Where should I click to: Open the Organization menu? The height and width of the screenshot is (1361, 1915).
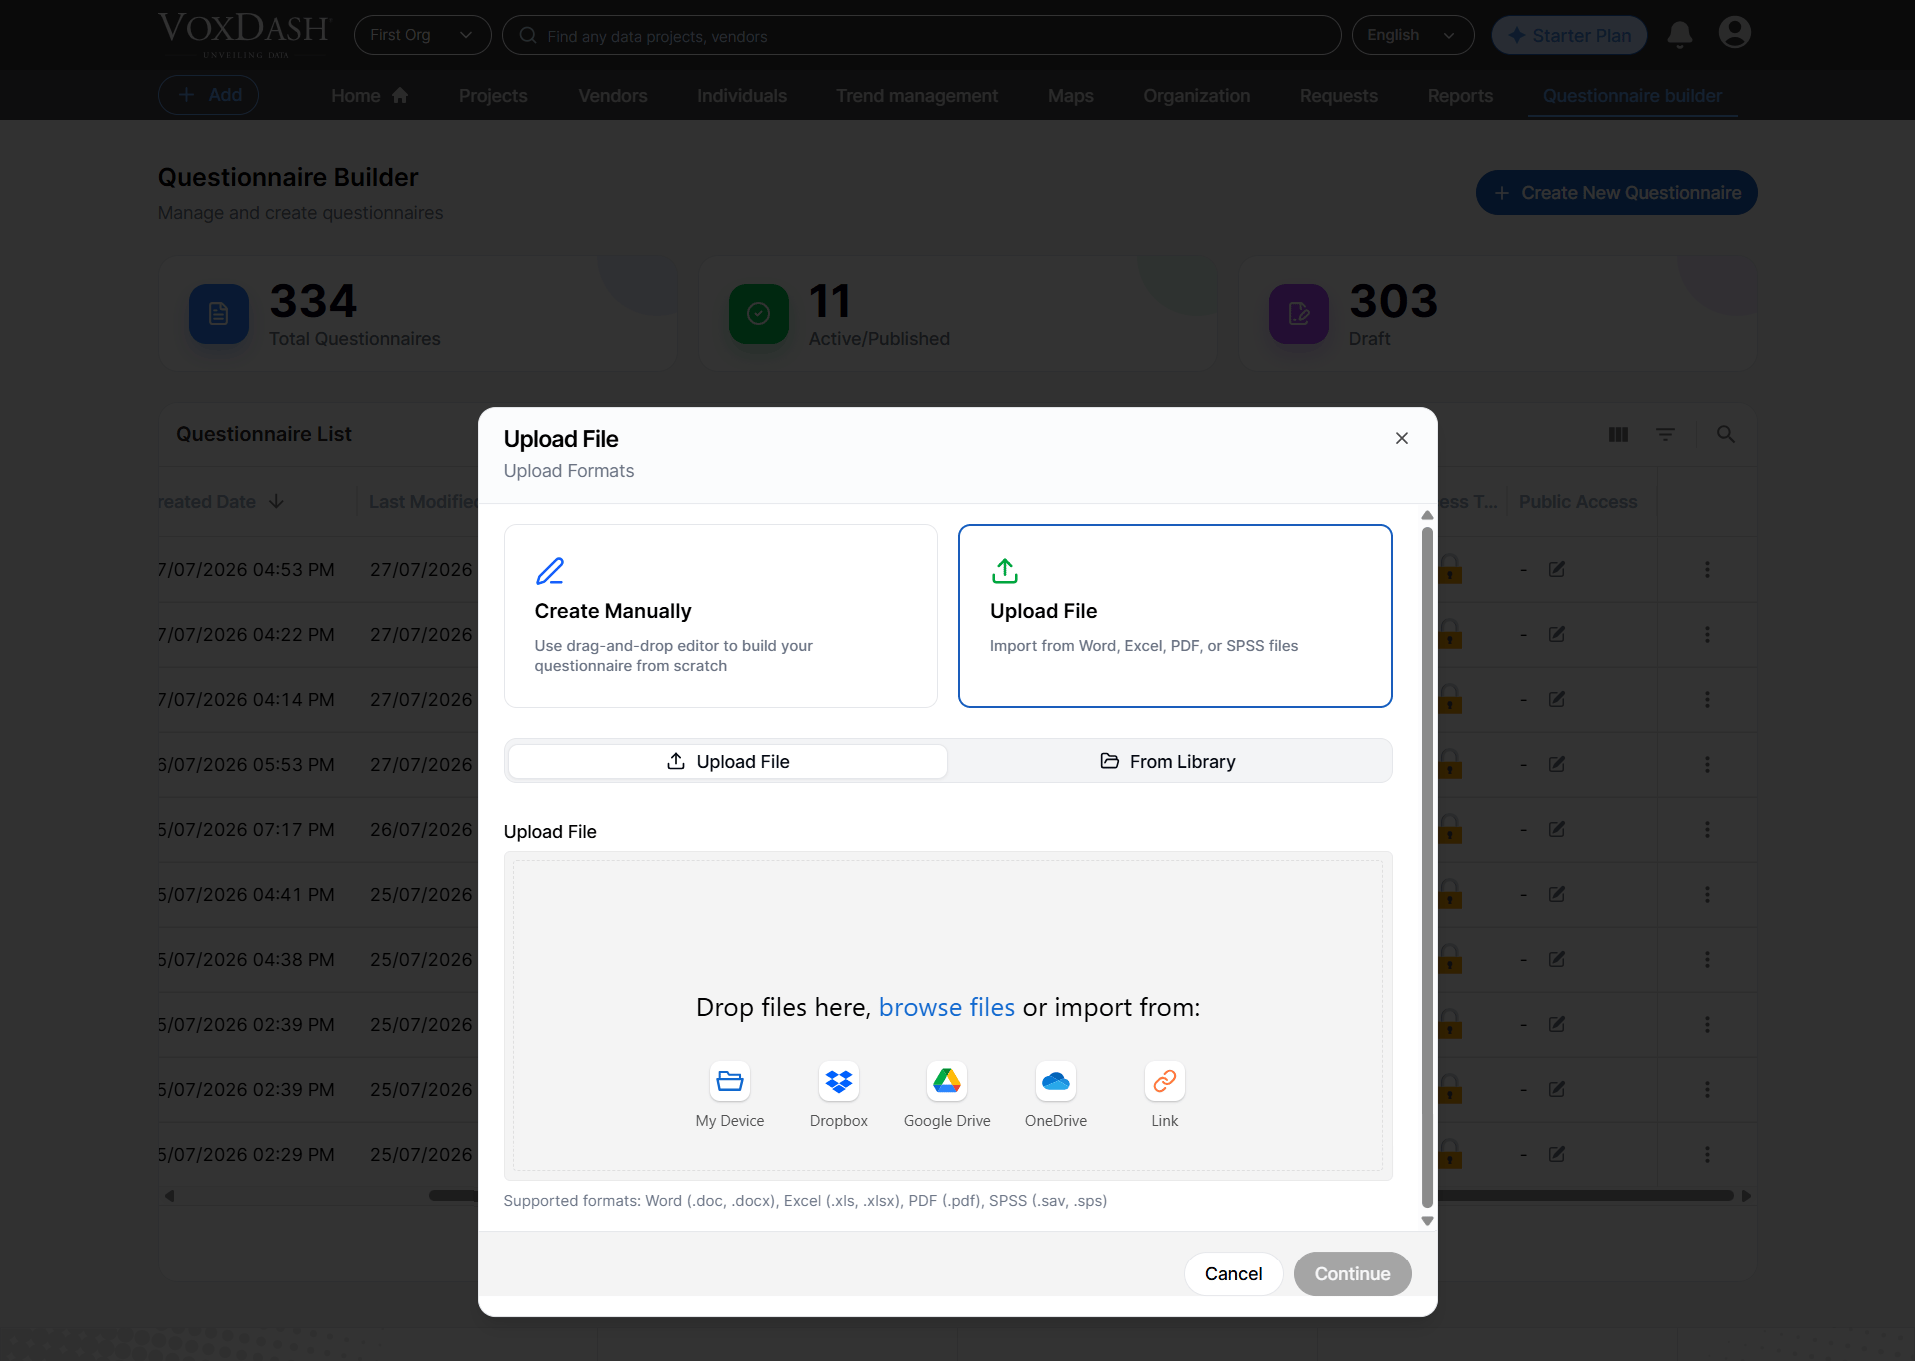(1196, 95)
